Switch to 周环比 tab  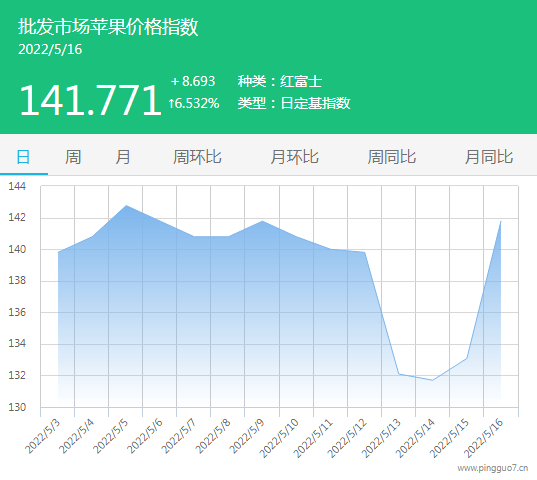(197, 157)
